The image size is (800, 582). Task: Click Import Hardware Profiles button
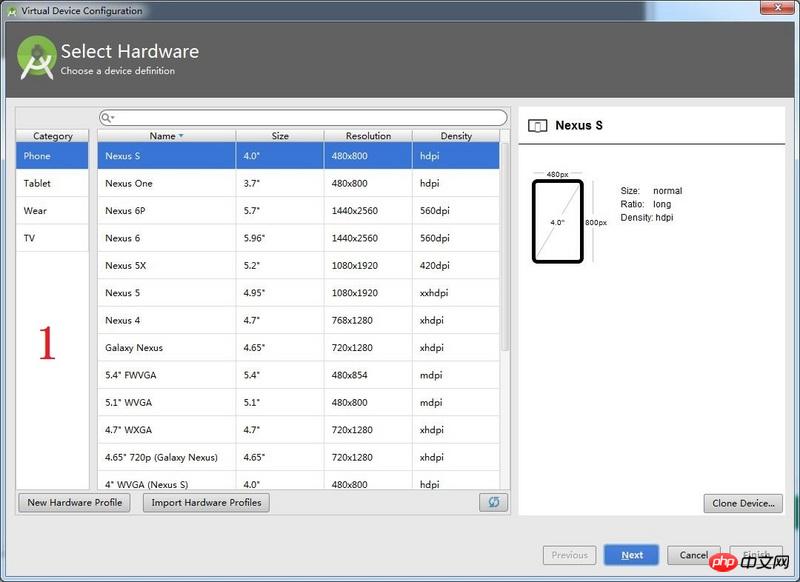(x=206, y=502)
